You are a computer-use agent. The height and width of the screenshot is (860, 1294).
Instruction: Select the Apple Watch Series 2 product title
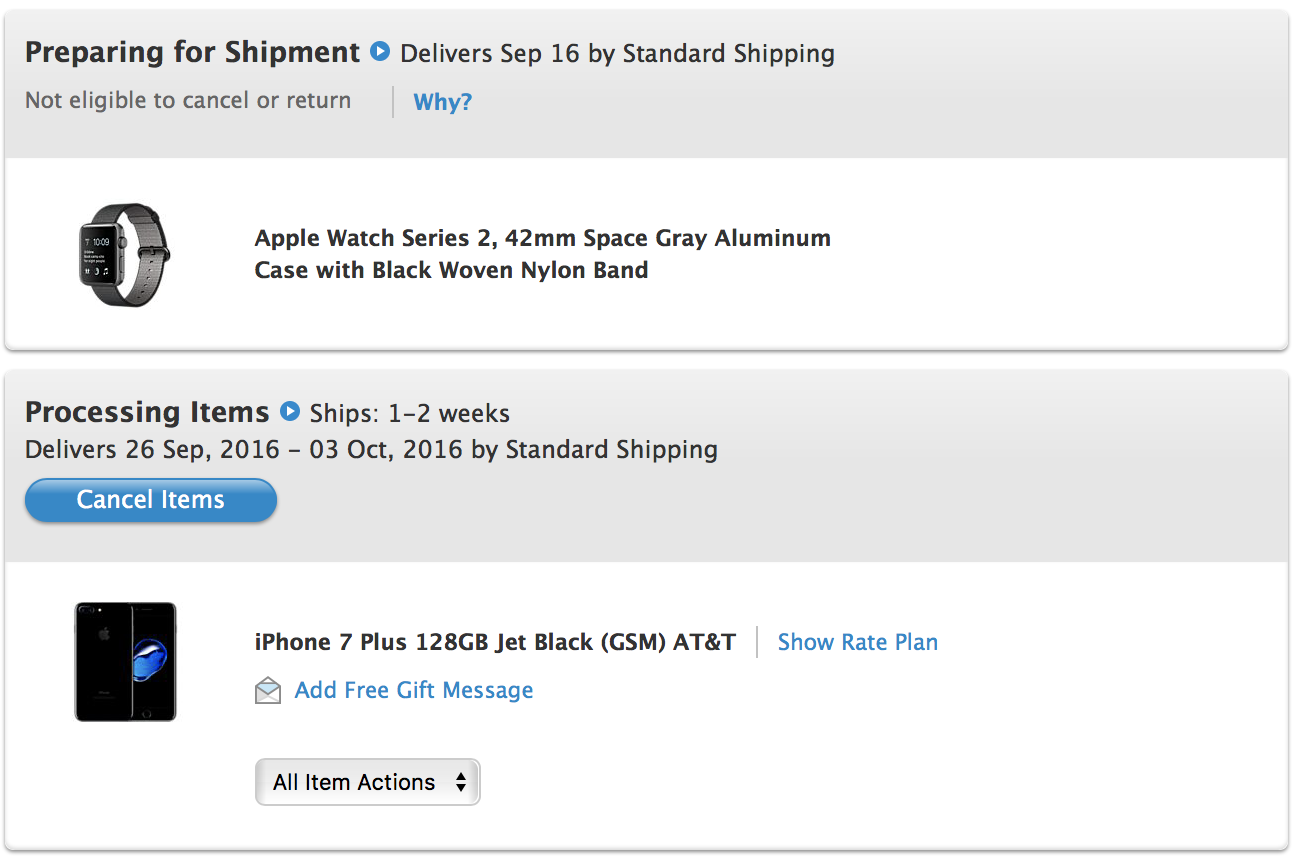pyautogui.click(x=542, y=254)
